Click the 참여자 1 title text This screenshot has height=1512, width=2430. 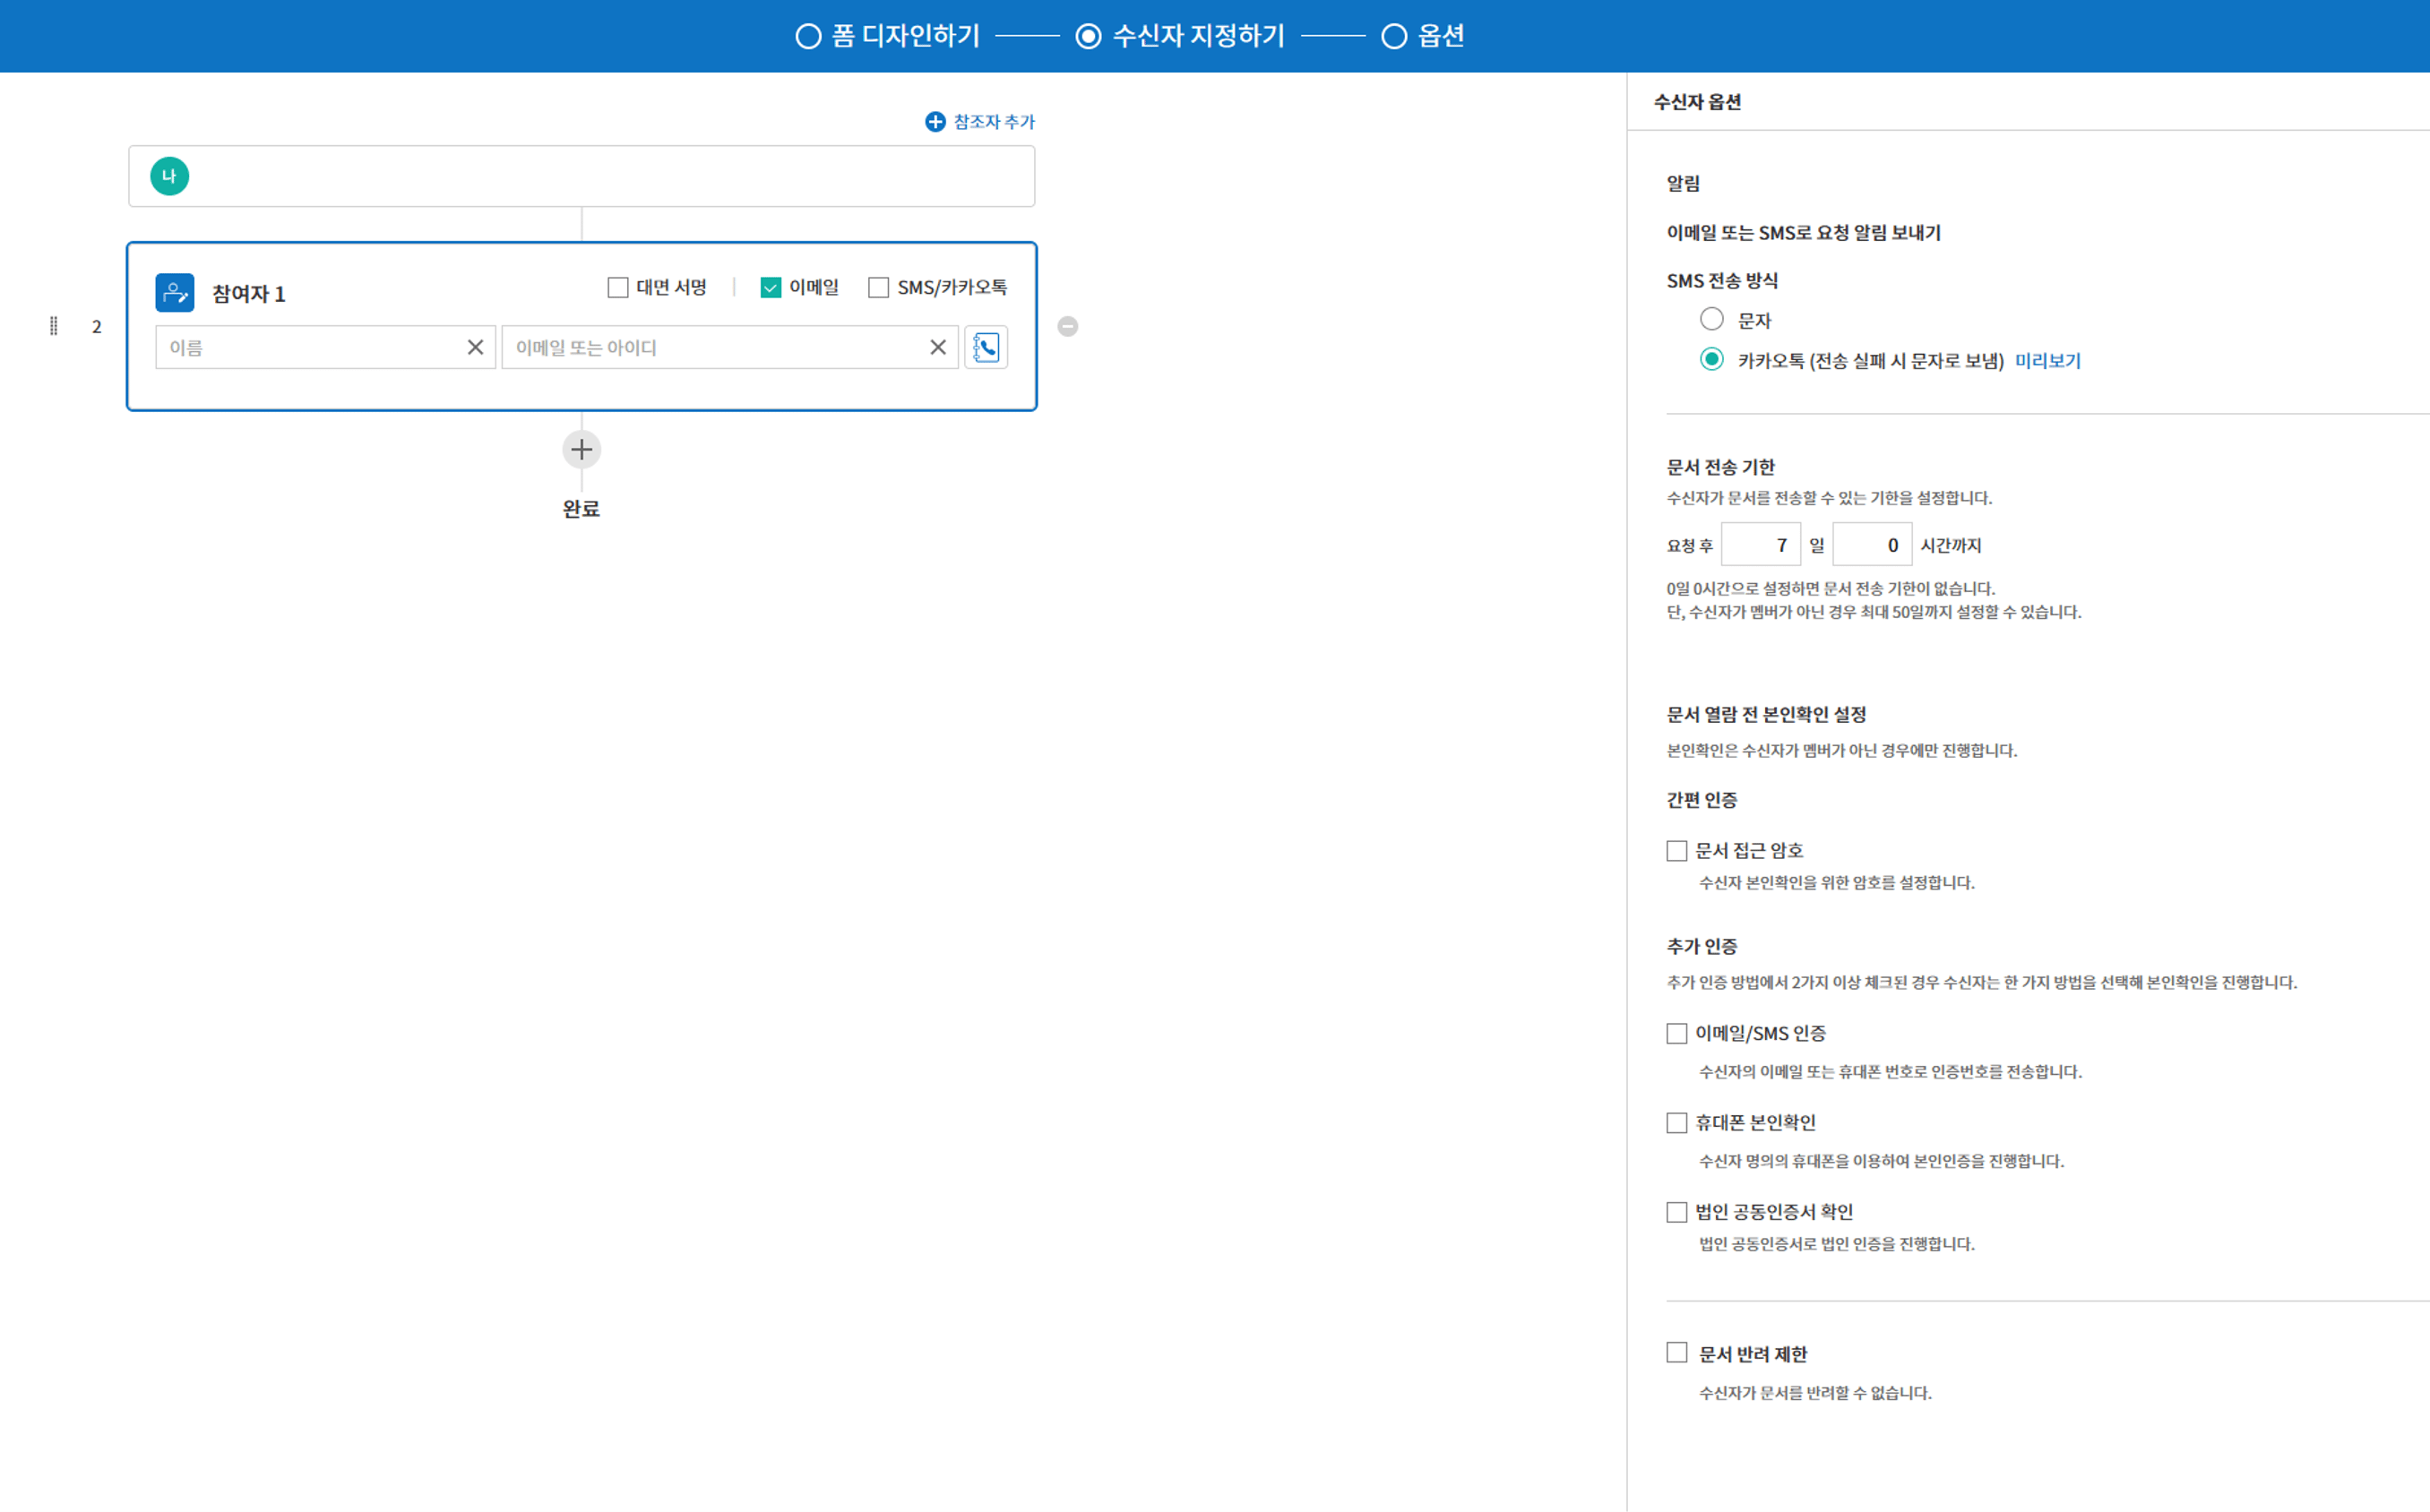[x=249, y=294]
